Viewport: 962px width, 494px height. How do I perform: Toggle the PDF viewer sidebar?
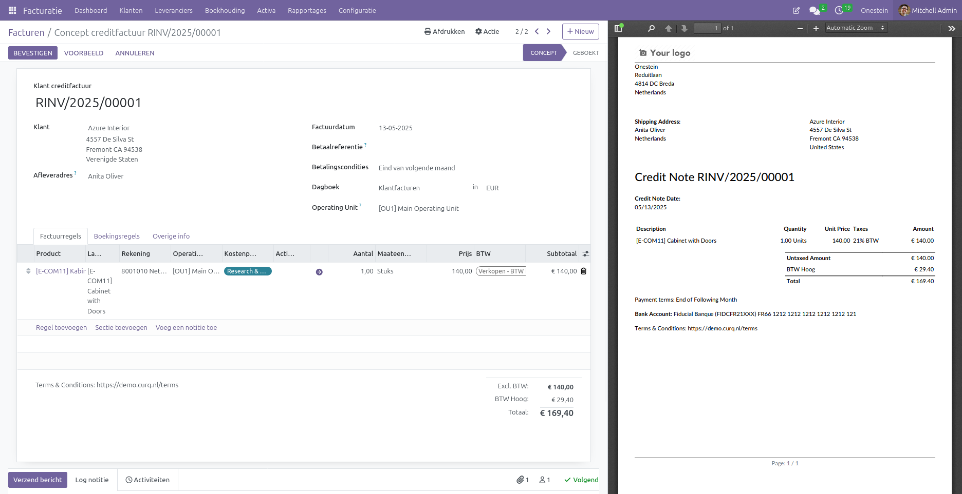[x=620, y=28]
